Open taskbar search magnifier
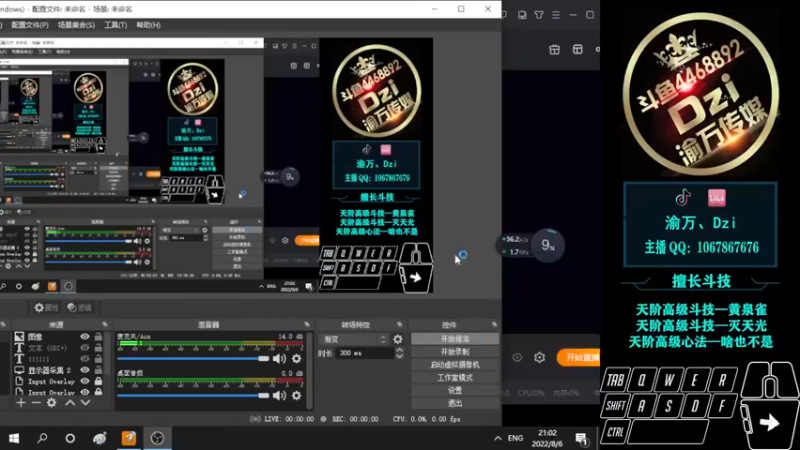800x450 pixels. coord(42,438)
